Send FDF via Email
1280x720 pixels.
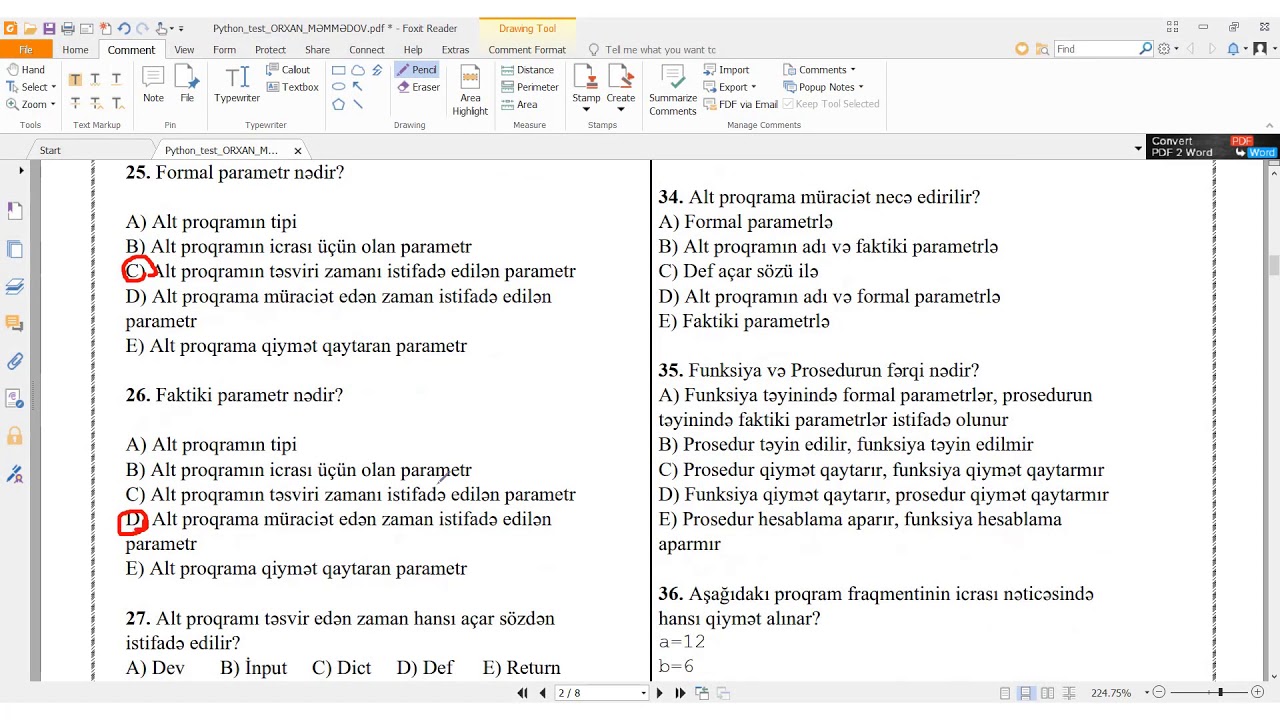click(x=740, y=104)
